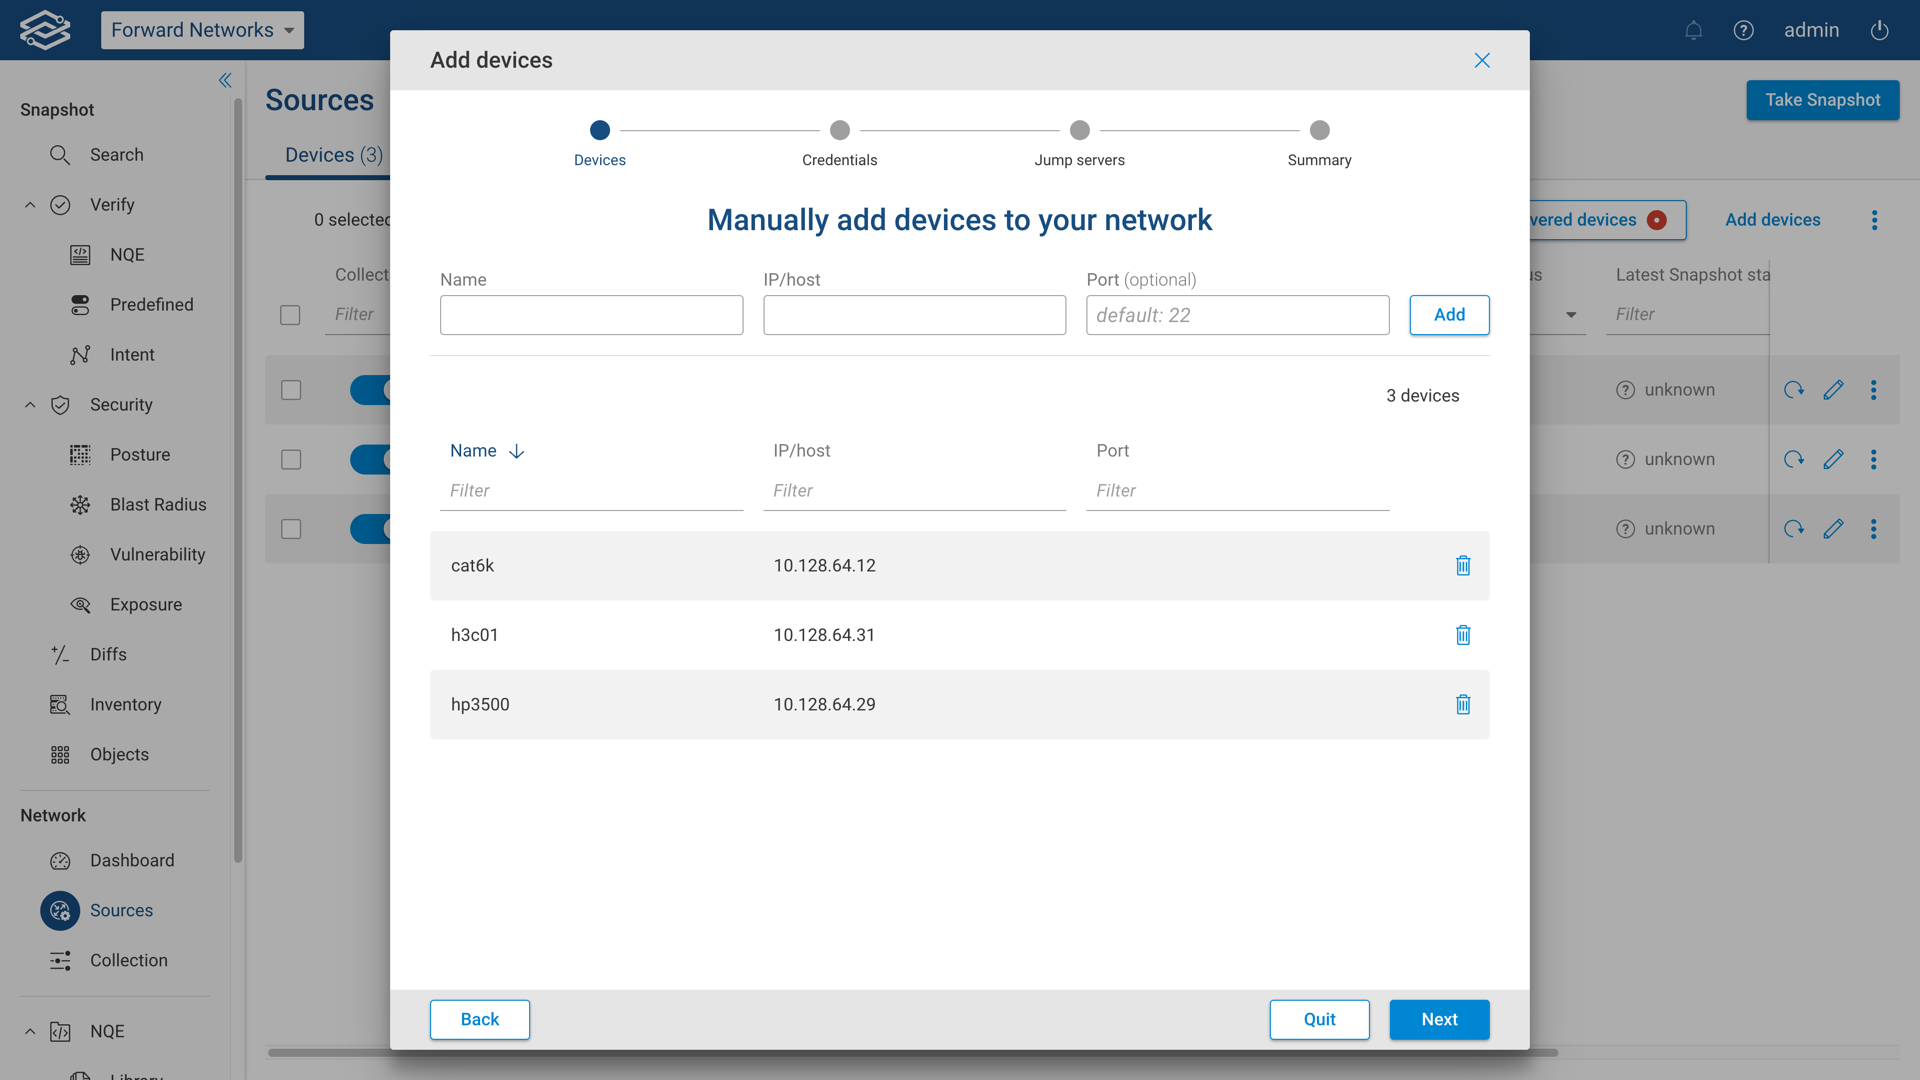1920x1080 pixels.
Task: Click the IP/host input field
Action: coord(914,315)
